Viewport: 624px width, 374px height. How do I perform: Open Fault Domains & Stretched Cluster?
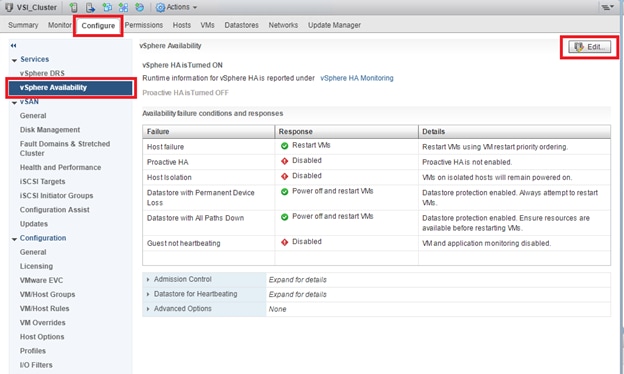pos(65,148)
